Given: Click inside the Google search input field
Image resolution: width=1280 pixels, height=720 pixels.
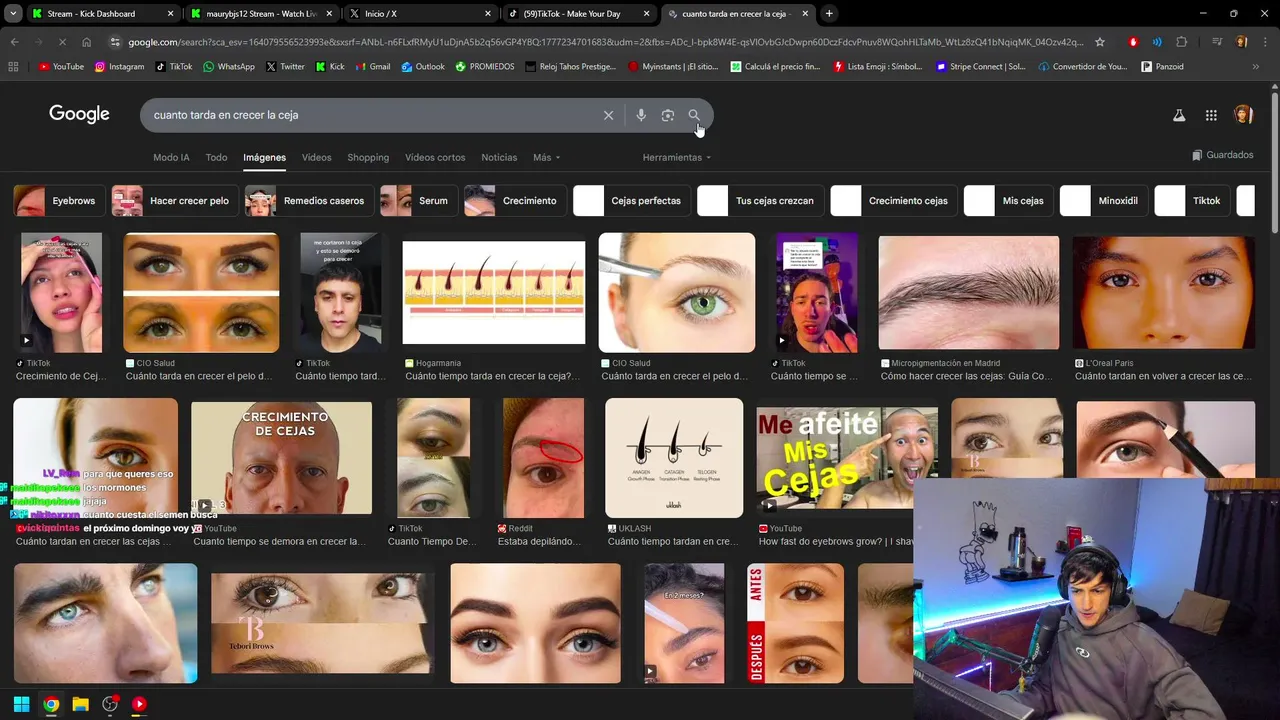Looking at the screenshot, I should 370,115.
